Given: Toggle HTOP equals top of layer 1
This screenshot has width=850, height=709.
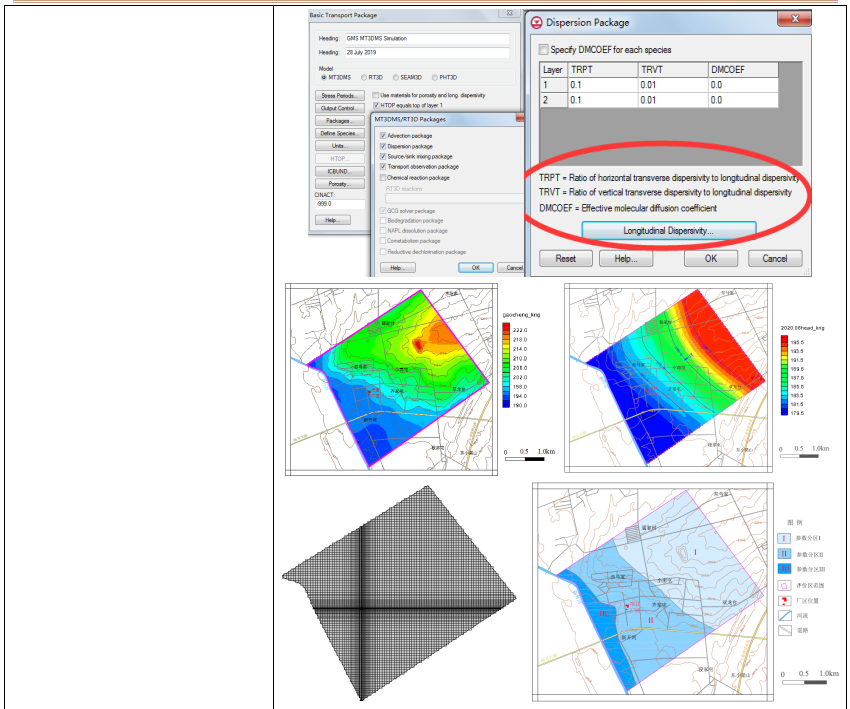Looking at the screenshot, I should coord(375,105).
